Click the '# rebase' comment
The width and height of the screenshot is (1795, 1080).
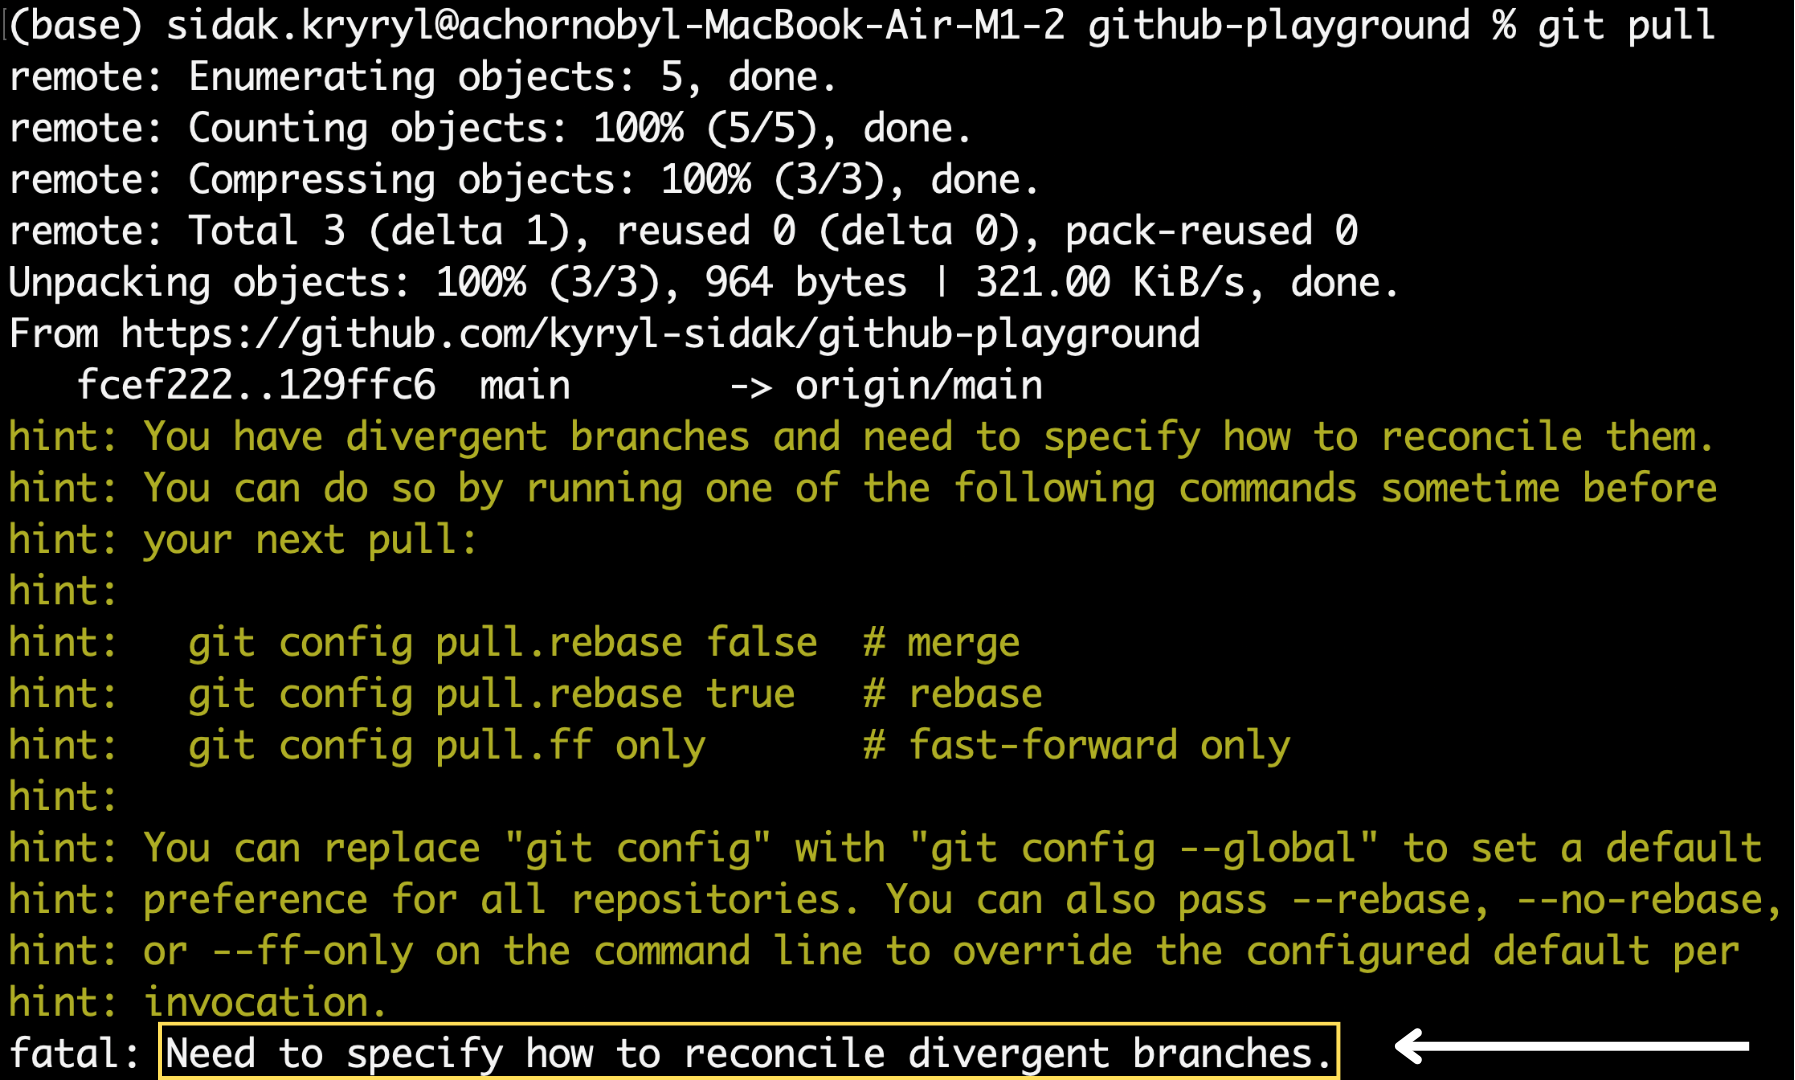click(953, 694)
